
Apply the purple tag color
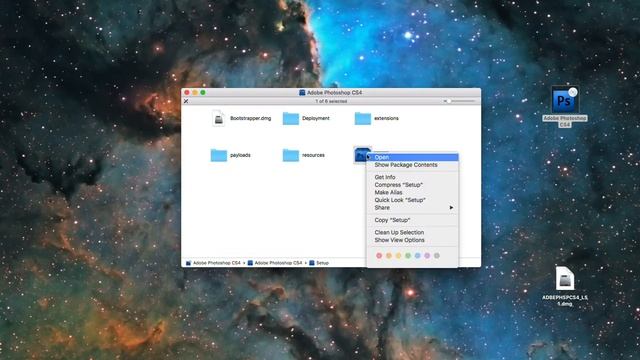click(427, 256)
